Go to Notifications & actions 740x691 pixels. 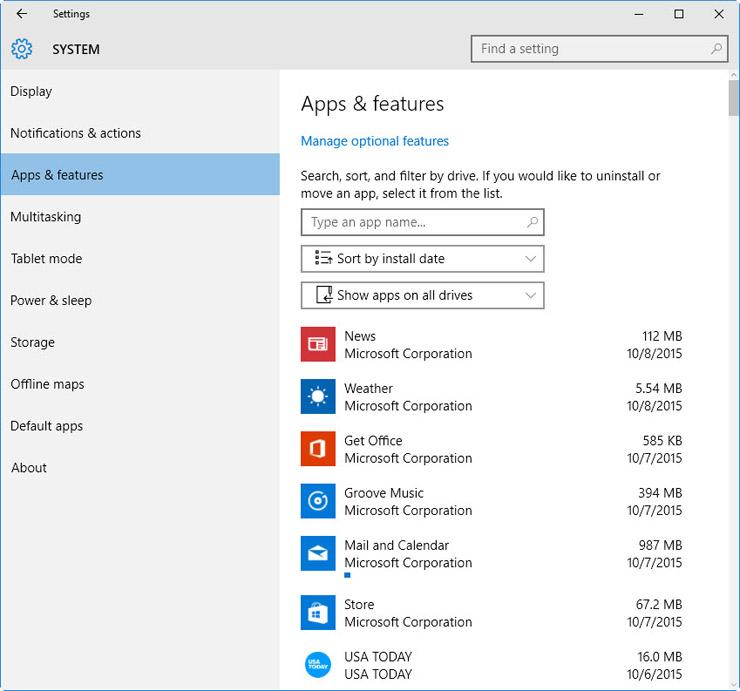(x=75, y=133)
